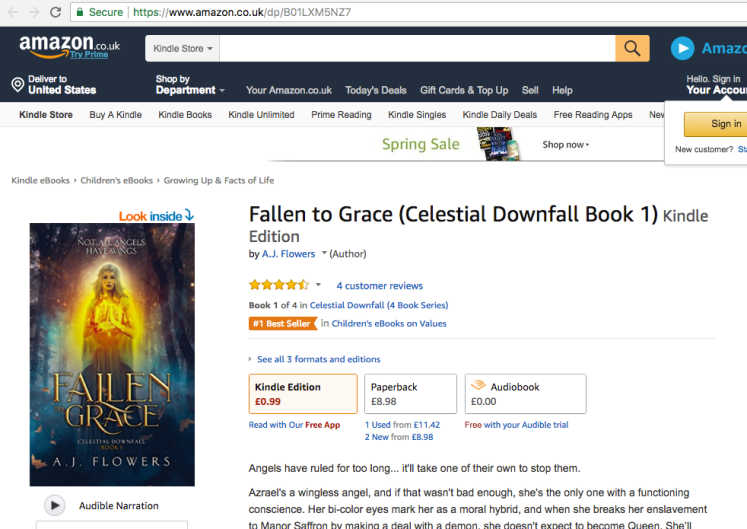Play the Audible Narration sample
The width and height of the screenshot is (747, 529).
(55, 505)
